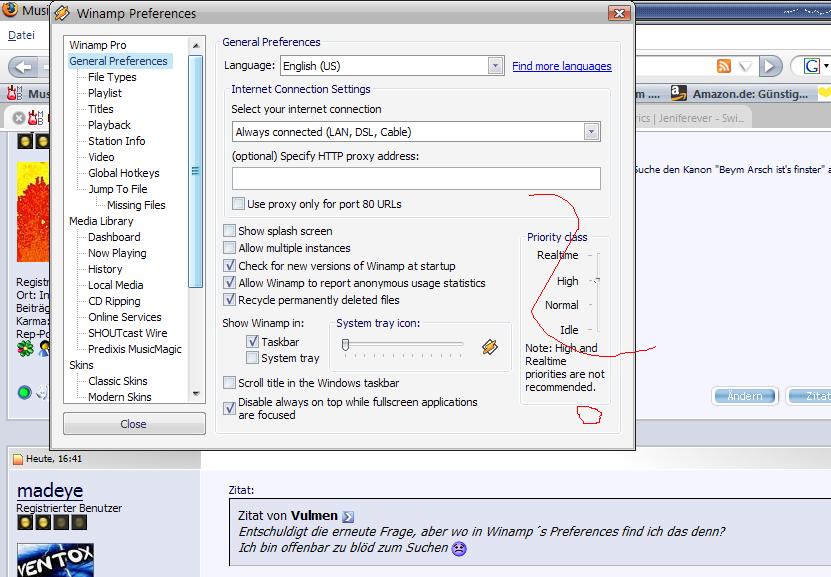
Task: Click the HTTP proxy address field
Action: [416, 179]
